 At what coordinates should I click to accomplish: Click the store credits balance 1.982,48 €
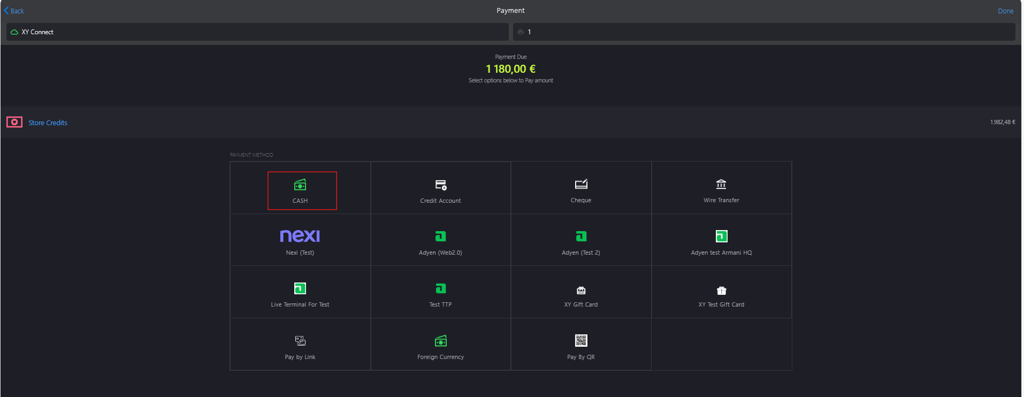pyautogui.click(x=1002, y=122)
